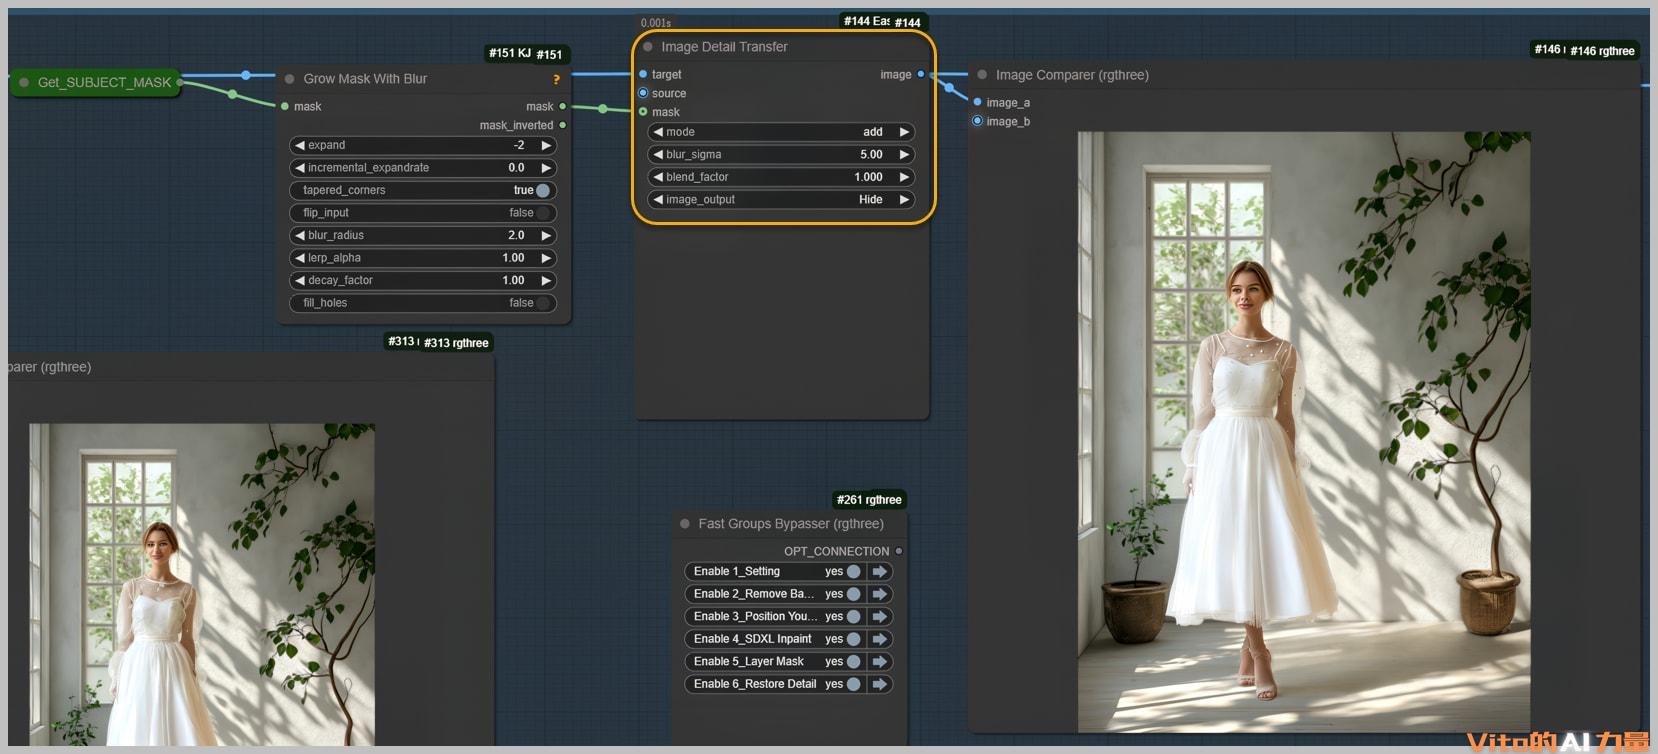Increase expand value with right arrow
The height and width of the screenshot is (754, 1658).
(x=546, y=145)
